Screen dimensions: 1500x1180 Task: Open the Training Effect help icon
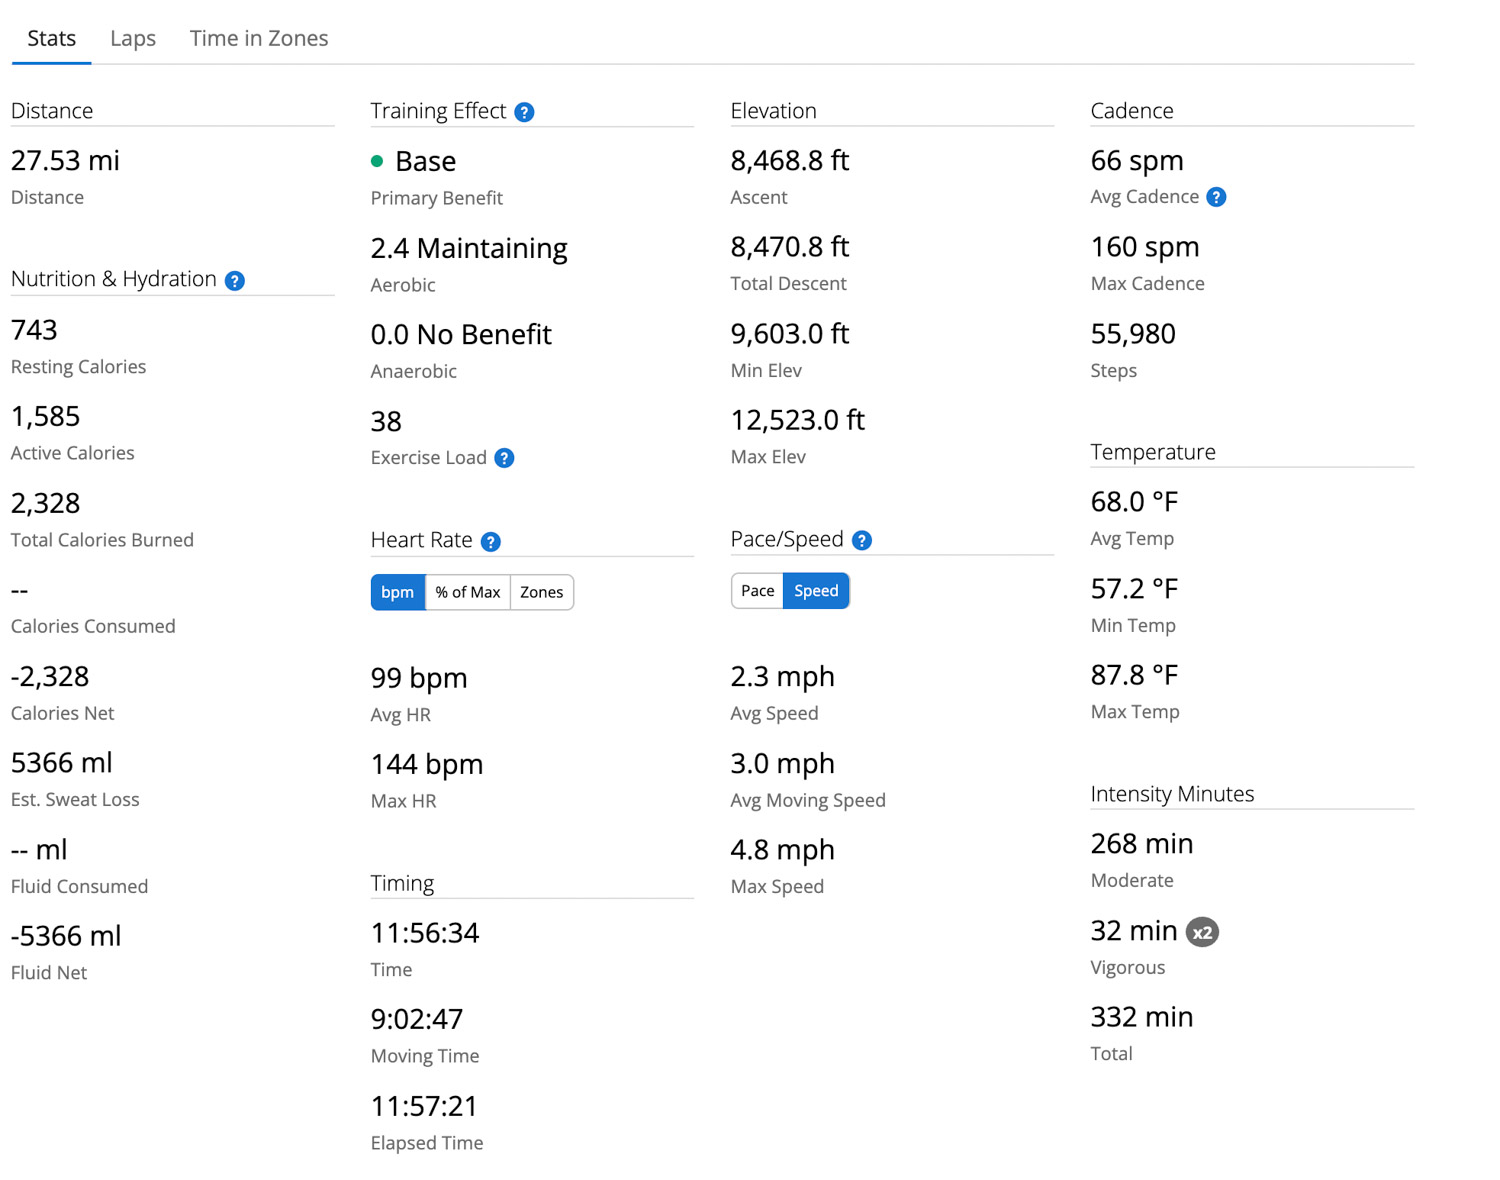[524, 112]
